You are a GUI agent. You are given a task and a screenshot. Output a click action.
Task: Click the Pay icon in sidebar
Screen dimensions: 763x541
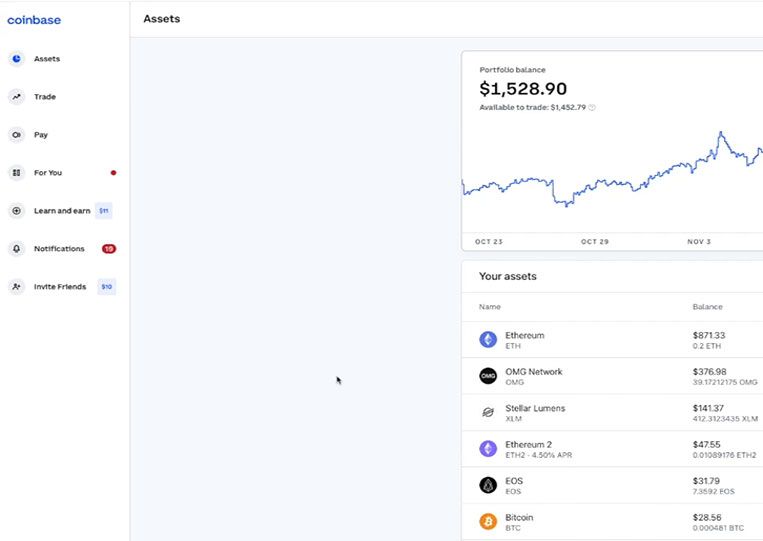click(17, 135)
